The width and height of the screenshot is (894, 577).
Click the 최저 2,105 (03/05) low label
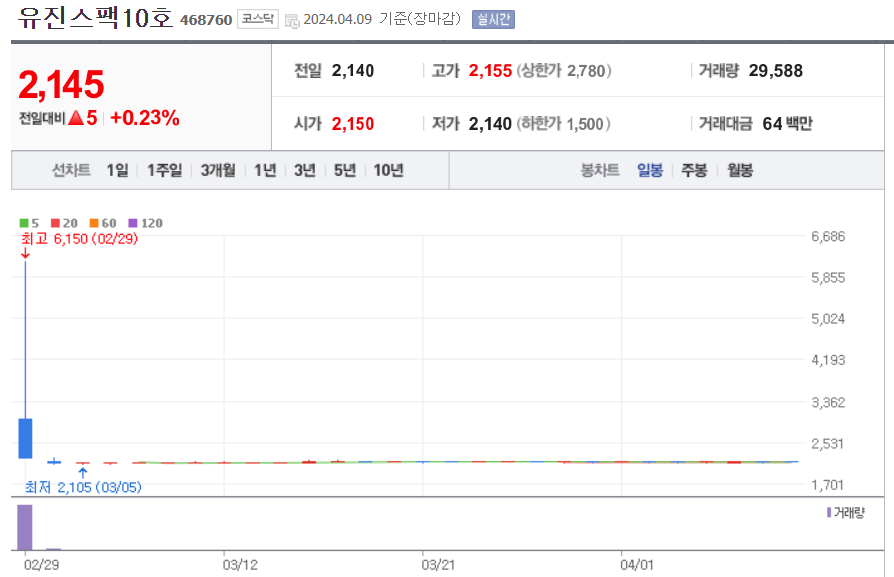coord(83,487)
